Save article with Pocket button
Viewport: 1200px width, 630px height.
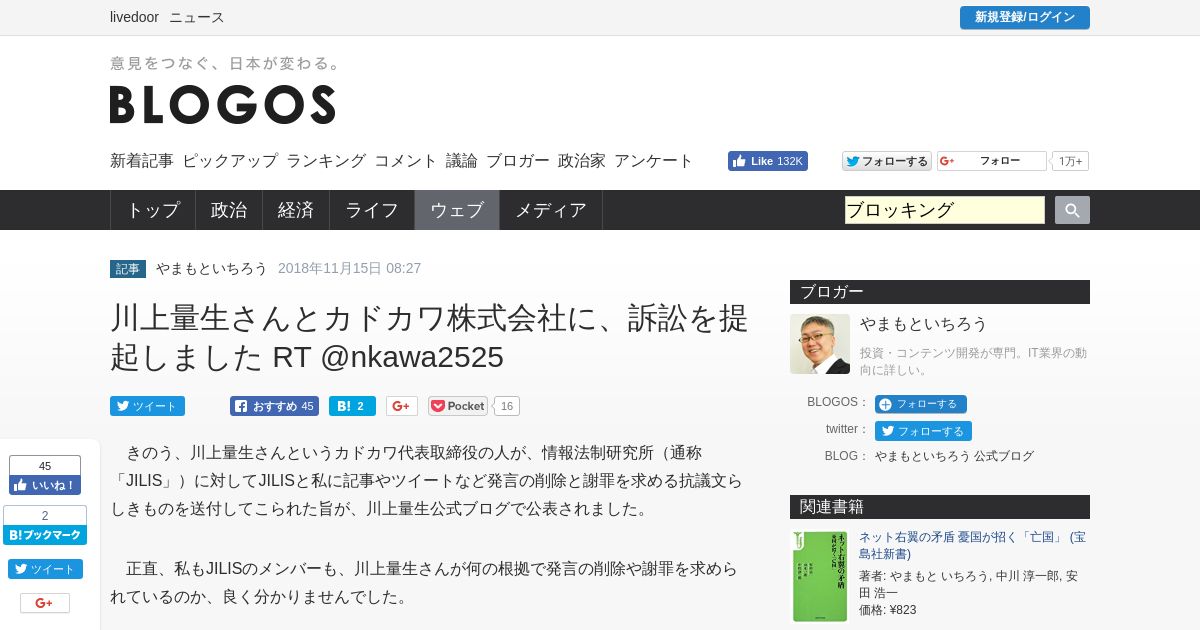point(458,406)
